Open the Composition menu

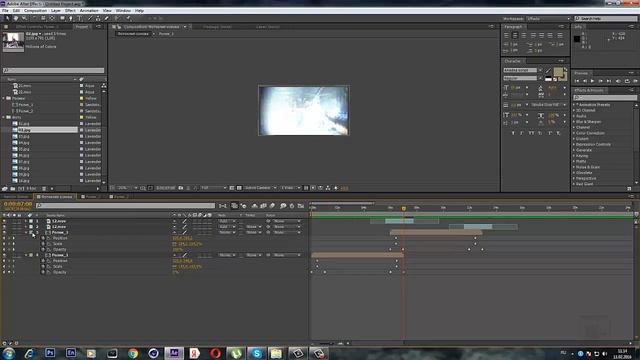click(36, 11)
